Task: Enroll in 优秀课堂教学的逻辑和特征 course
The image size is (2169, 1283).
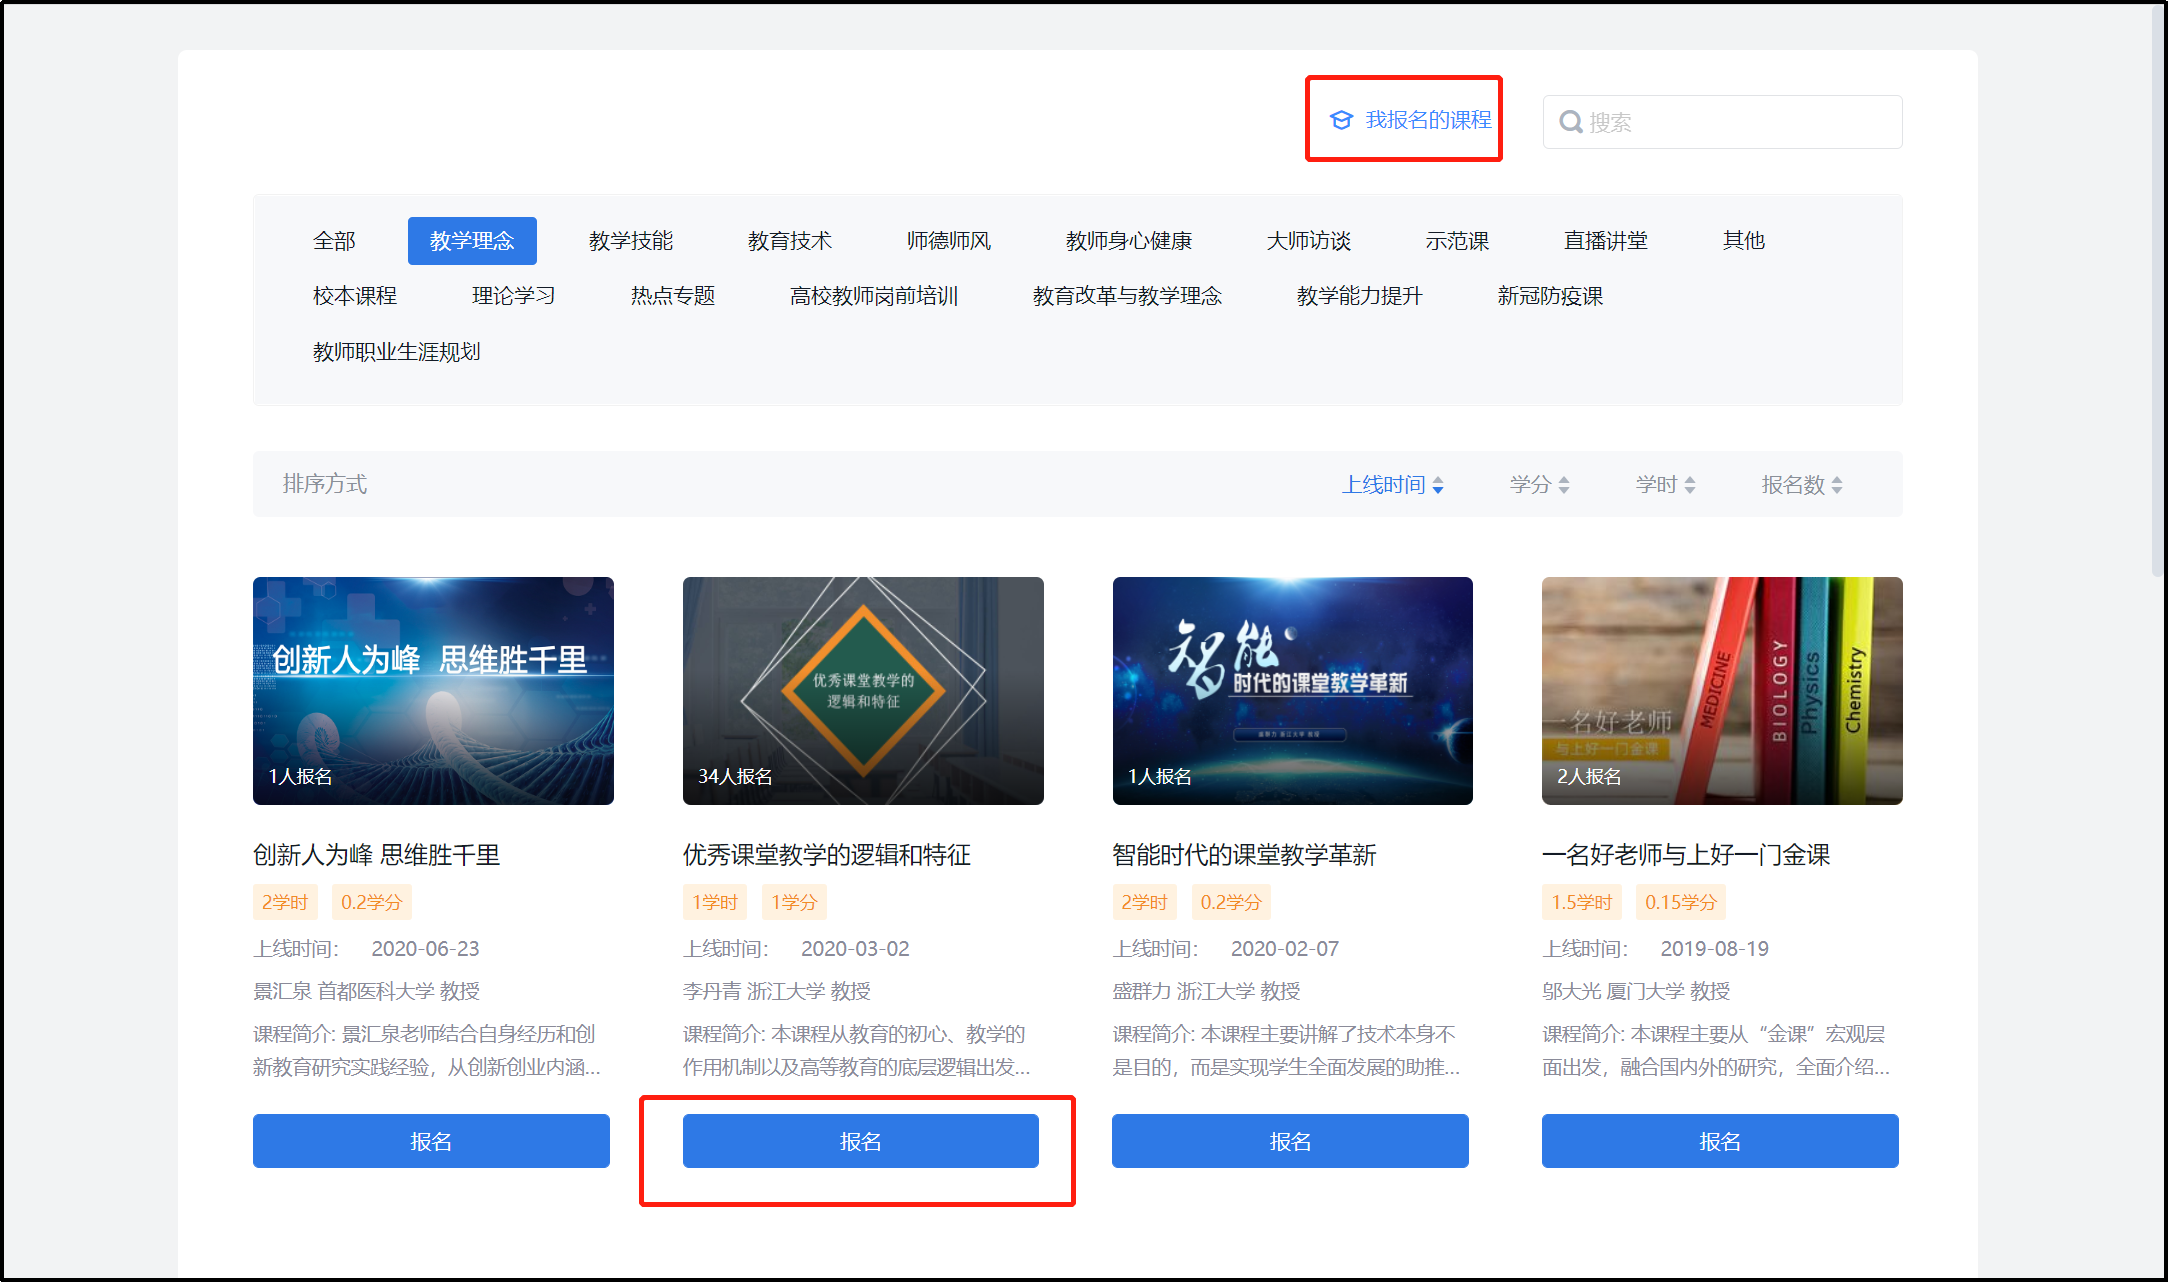Action: [x=860, y=1141]
